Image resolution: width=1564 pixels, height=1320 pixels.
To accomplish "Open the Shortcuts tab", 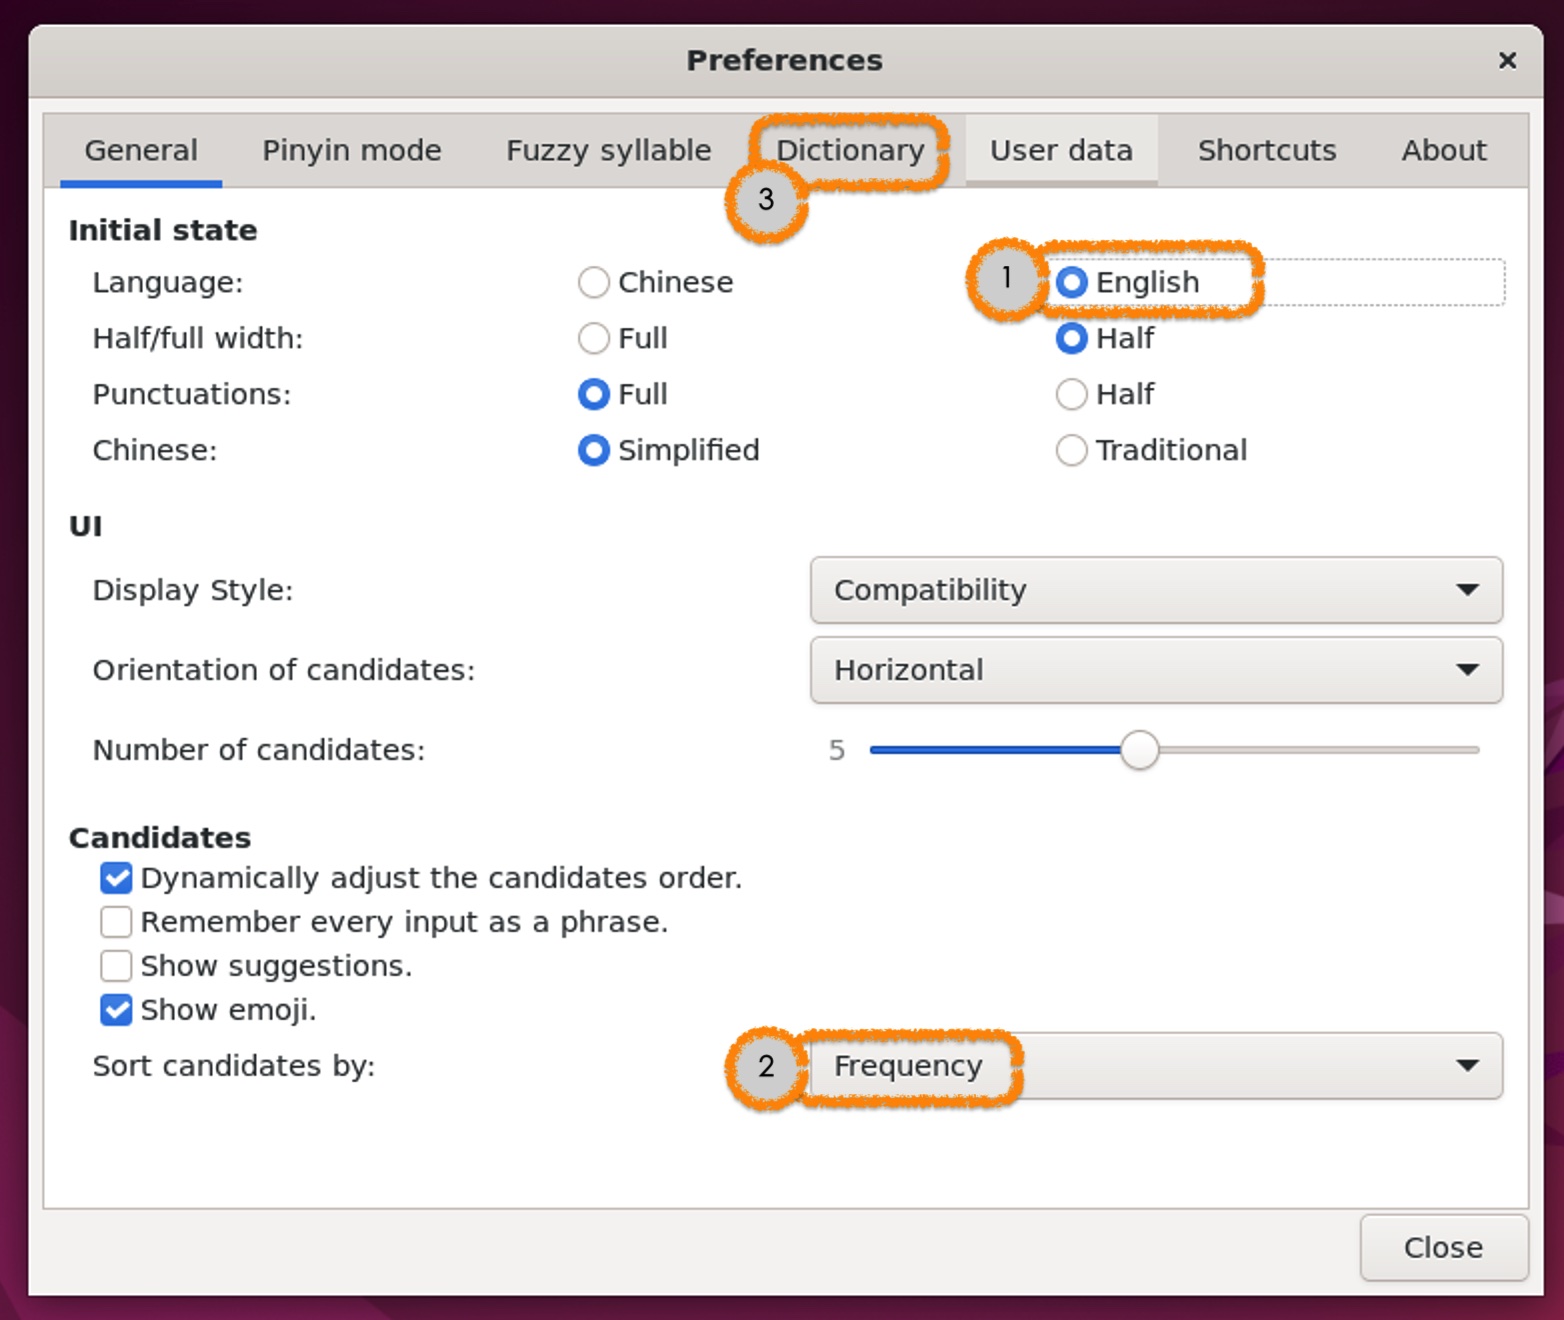I will 1266,151.
